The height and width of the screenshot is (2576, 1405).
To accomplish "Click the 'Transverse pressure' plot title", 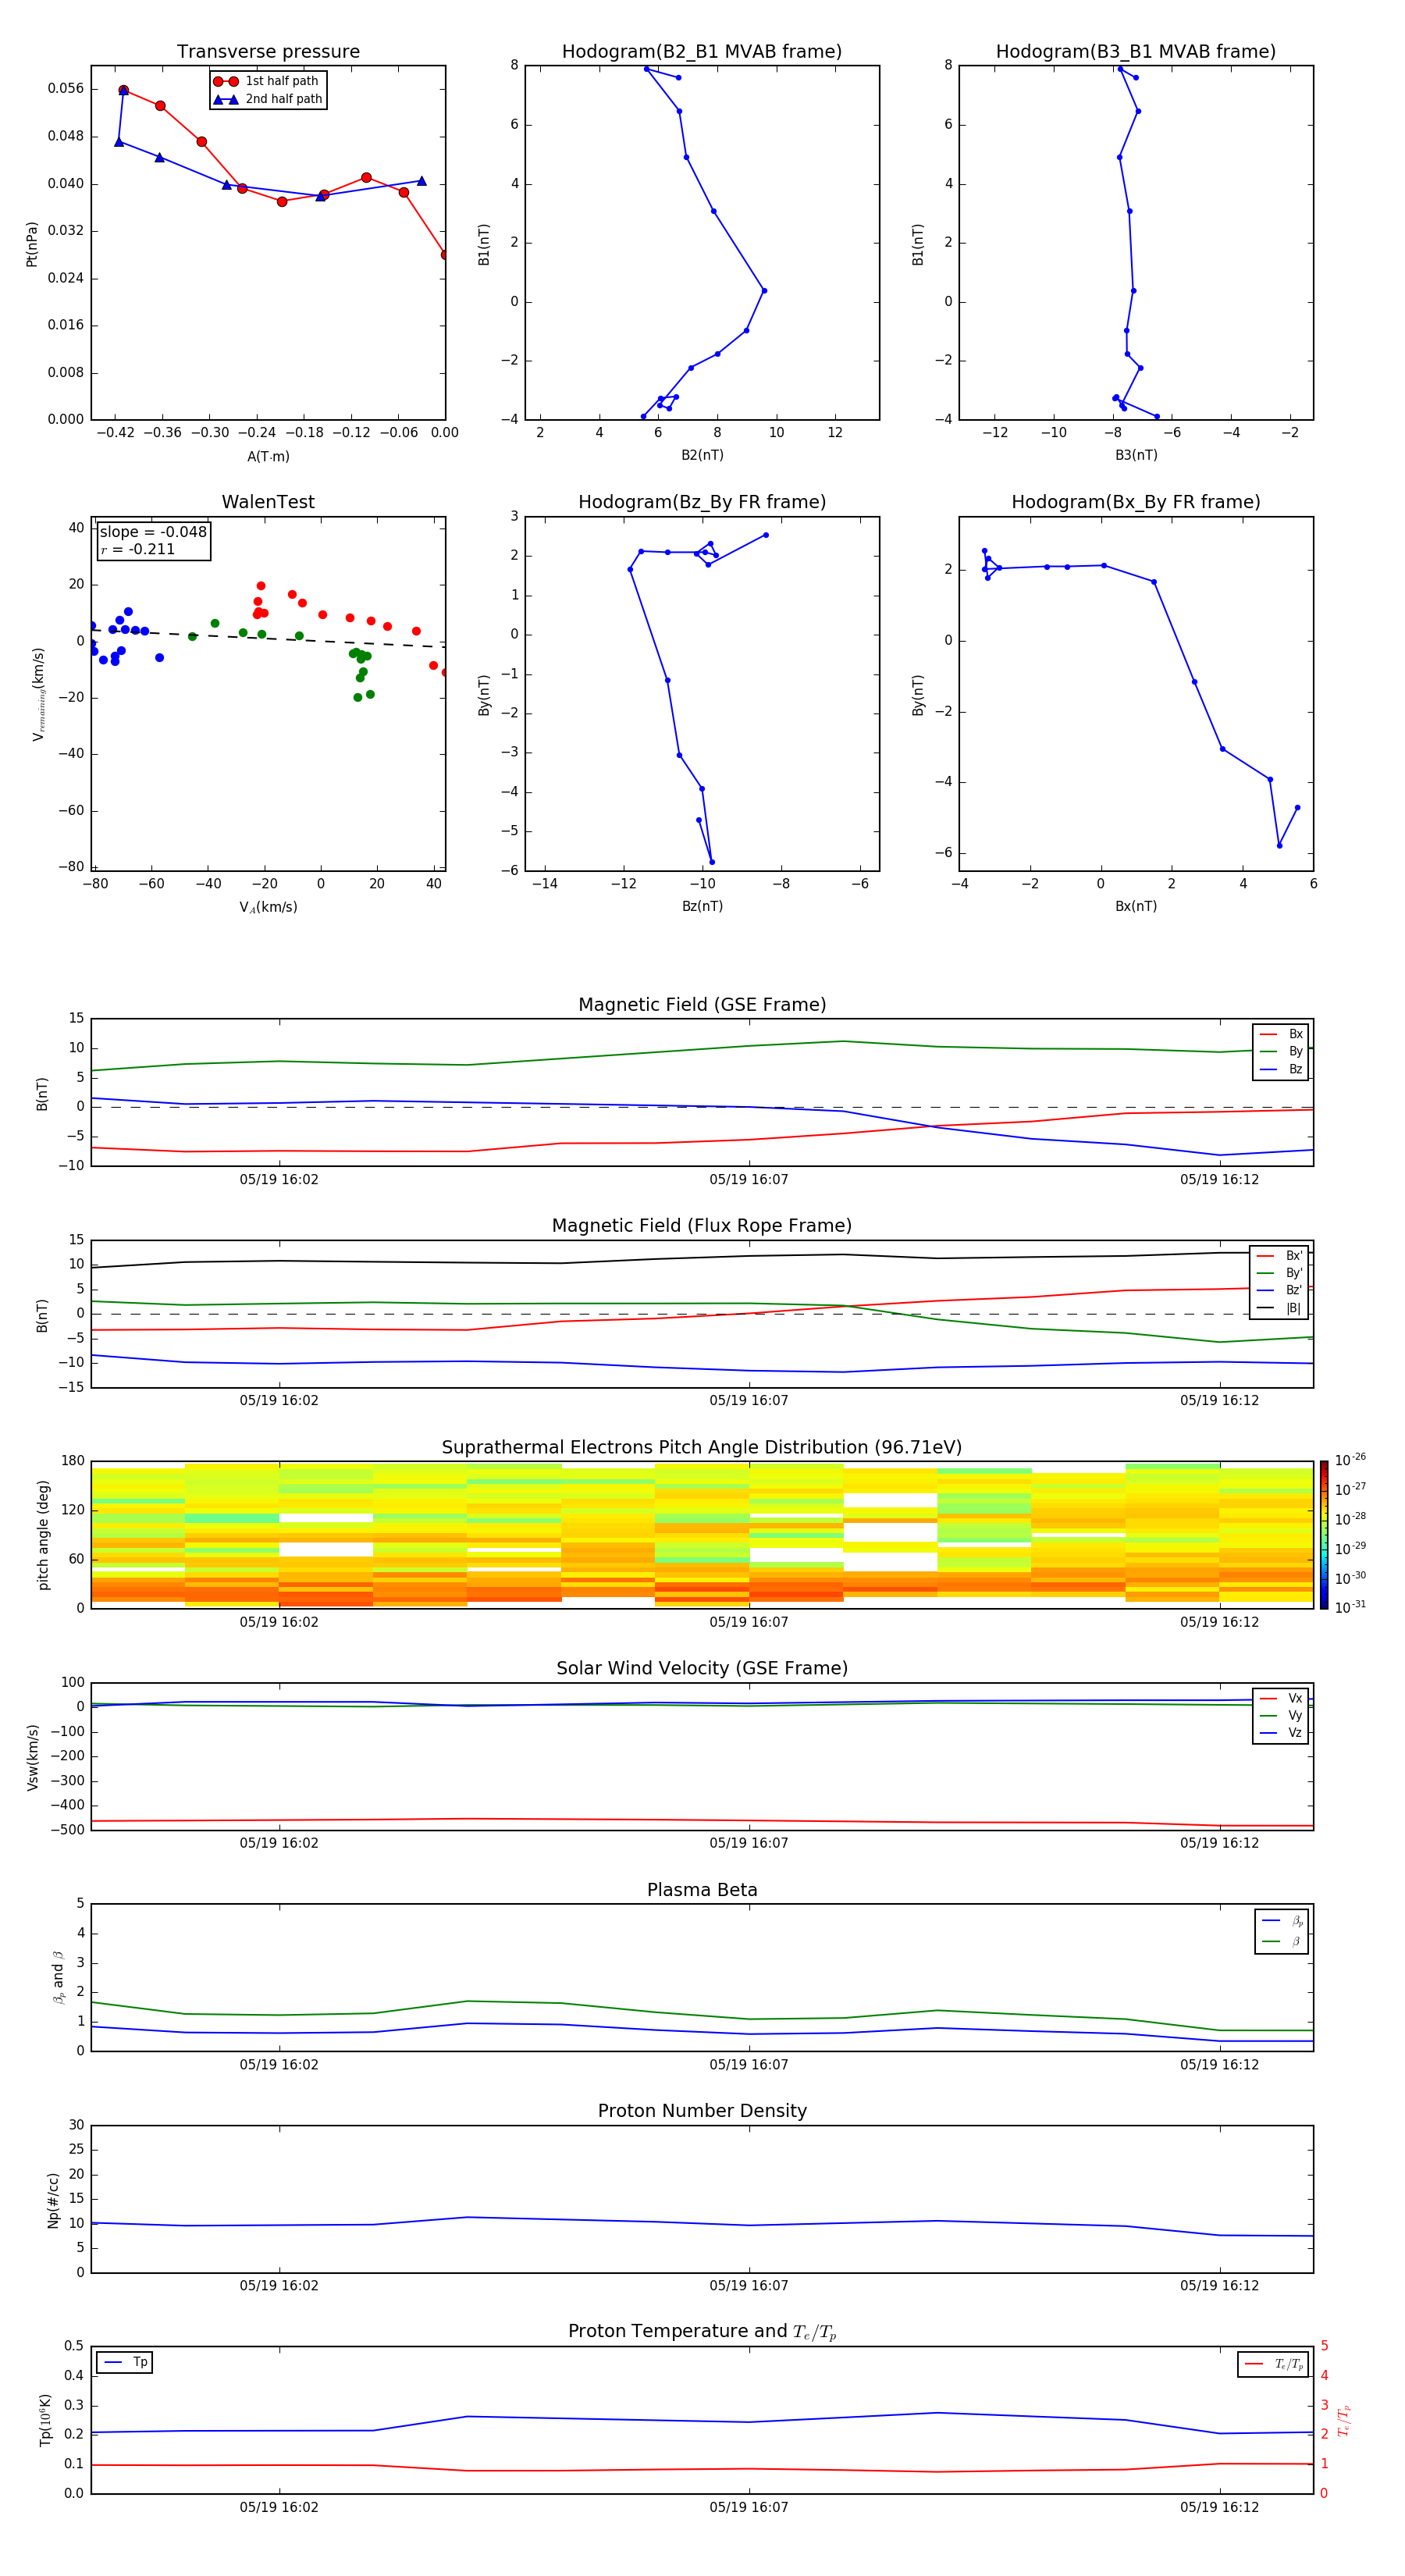I will [x=268, y=52].
